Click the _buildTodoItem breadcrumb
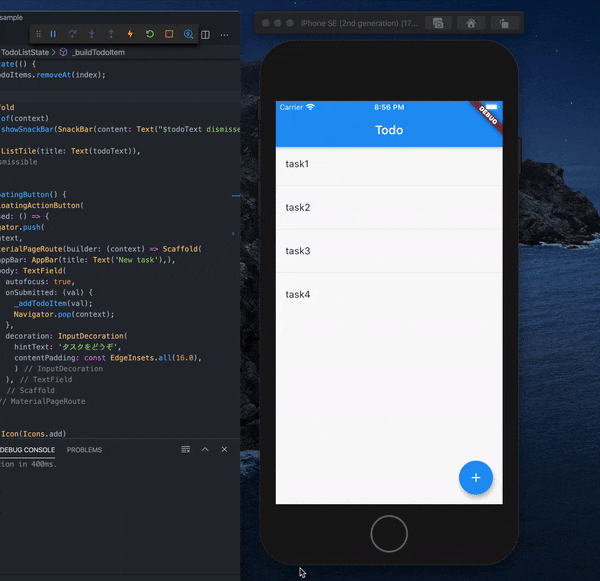The width and height of the screenshot is (600, 581). click(x=98, y=52)
